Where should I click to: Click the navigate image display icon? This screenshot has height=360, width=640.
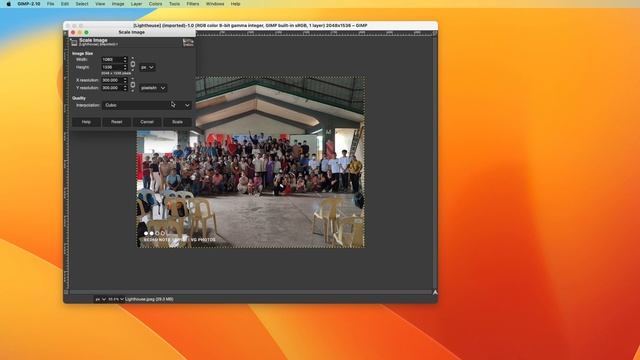[x=435, y=293]
